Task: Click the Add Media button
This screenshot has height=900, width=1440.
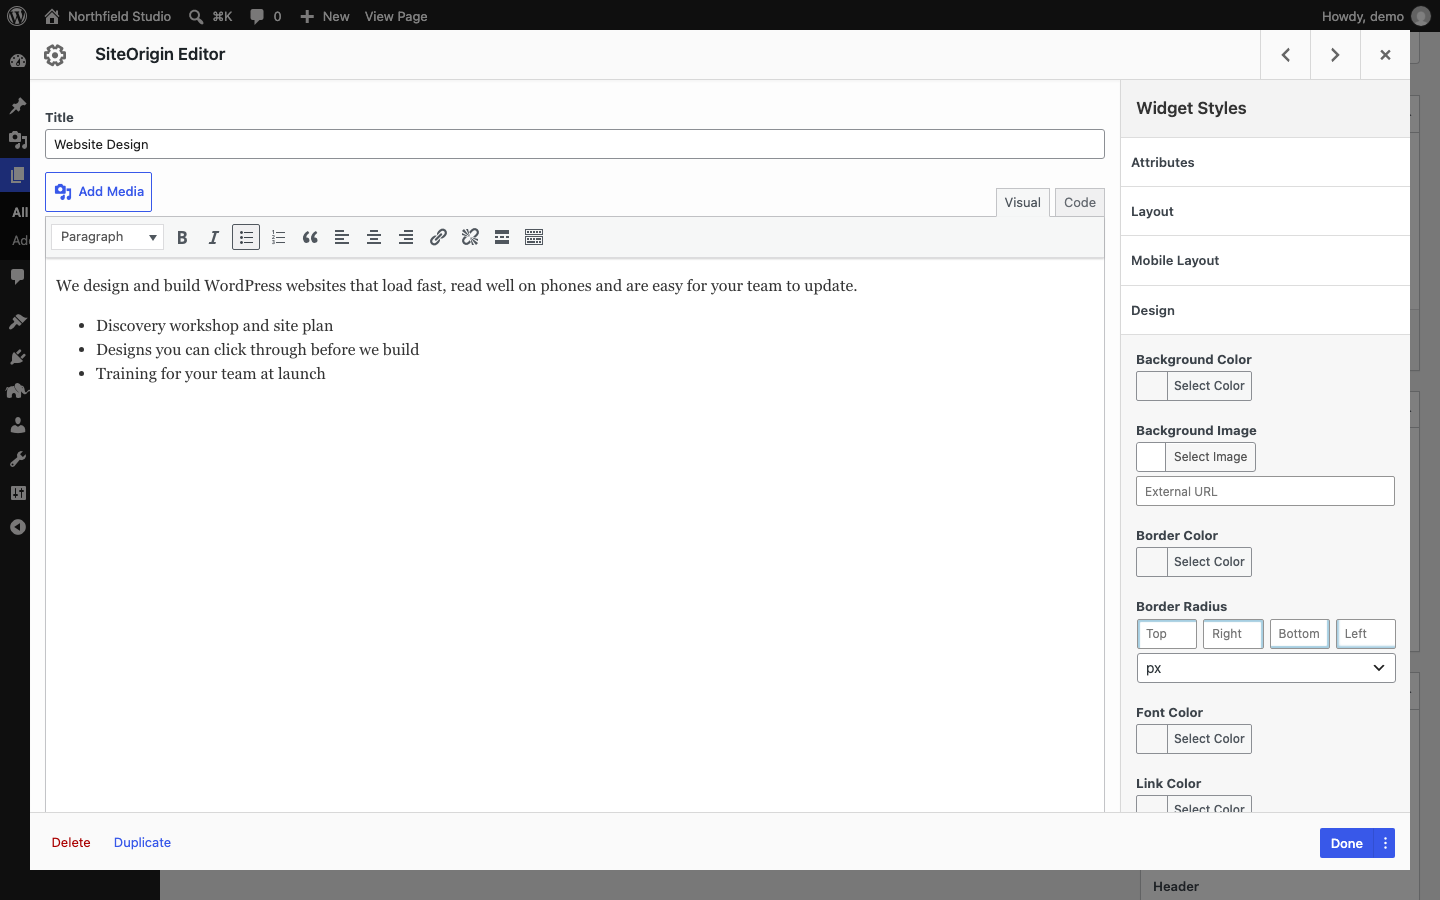Action: [98, 192]
